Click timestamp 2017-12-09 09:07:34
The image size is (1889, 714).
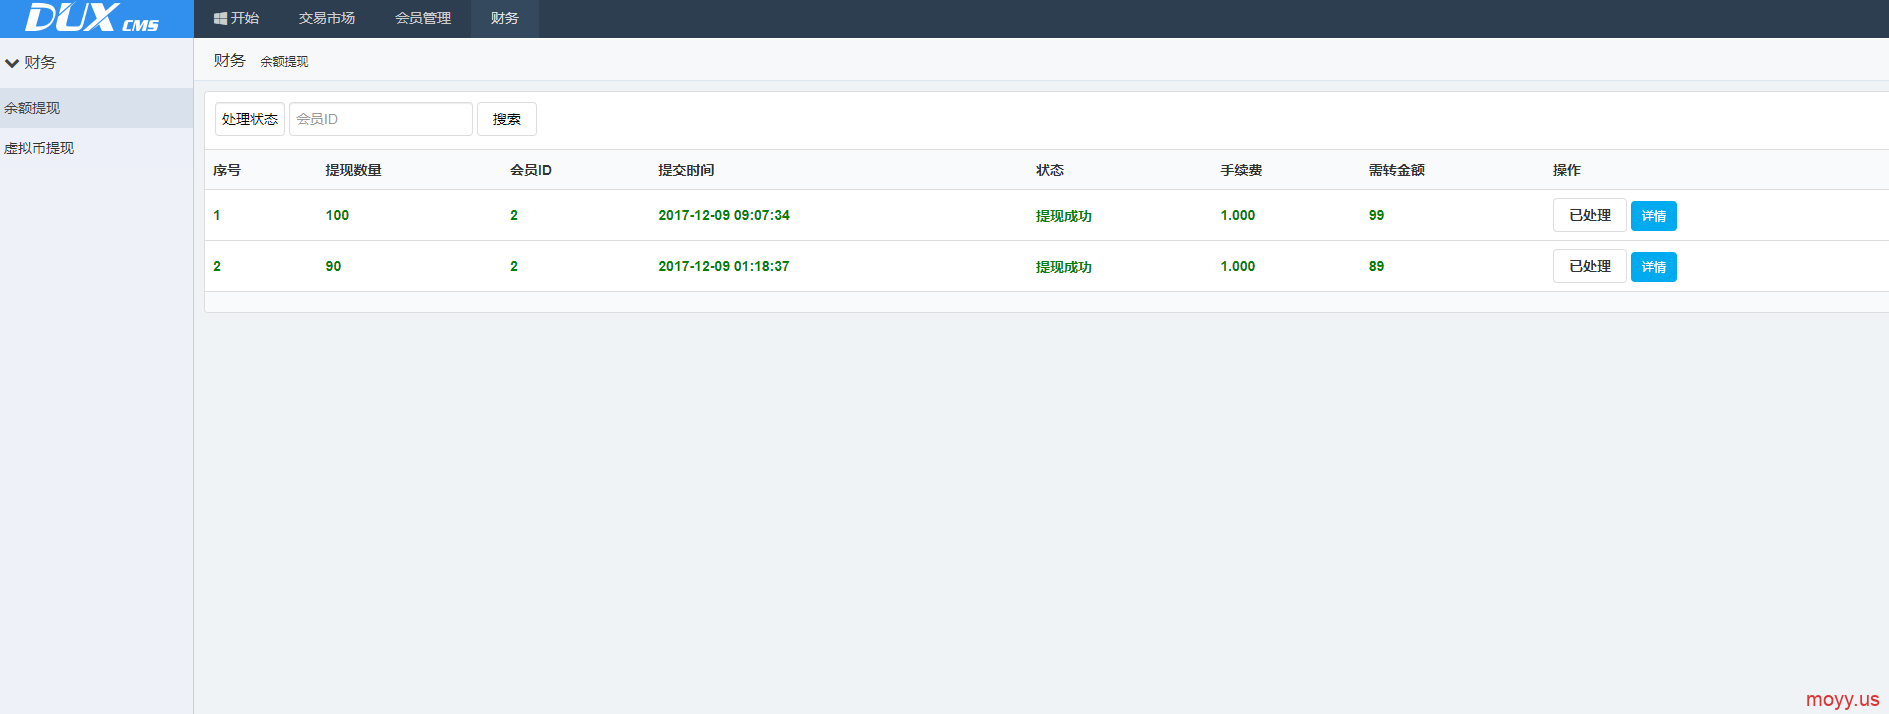pos(724,215)
